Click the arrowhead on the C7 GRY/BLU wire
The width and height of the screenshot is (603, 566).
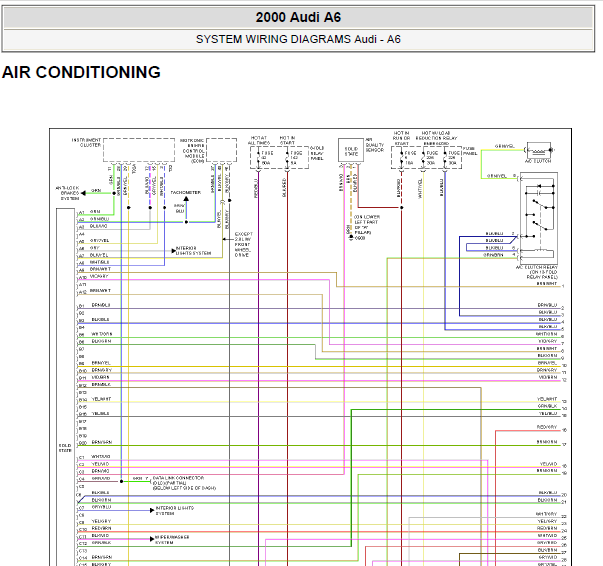152,510
